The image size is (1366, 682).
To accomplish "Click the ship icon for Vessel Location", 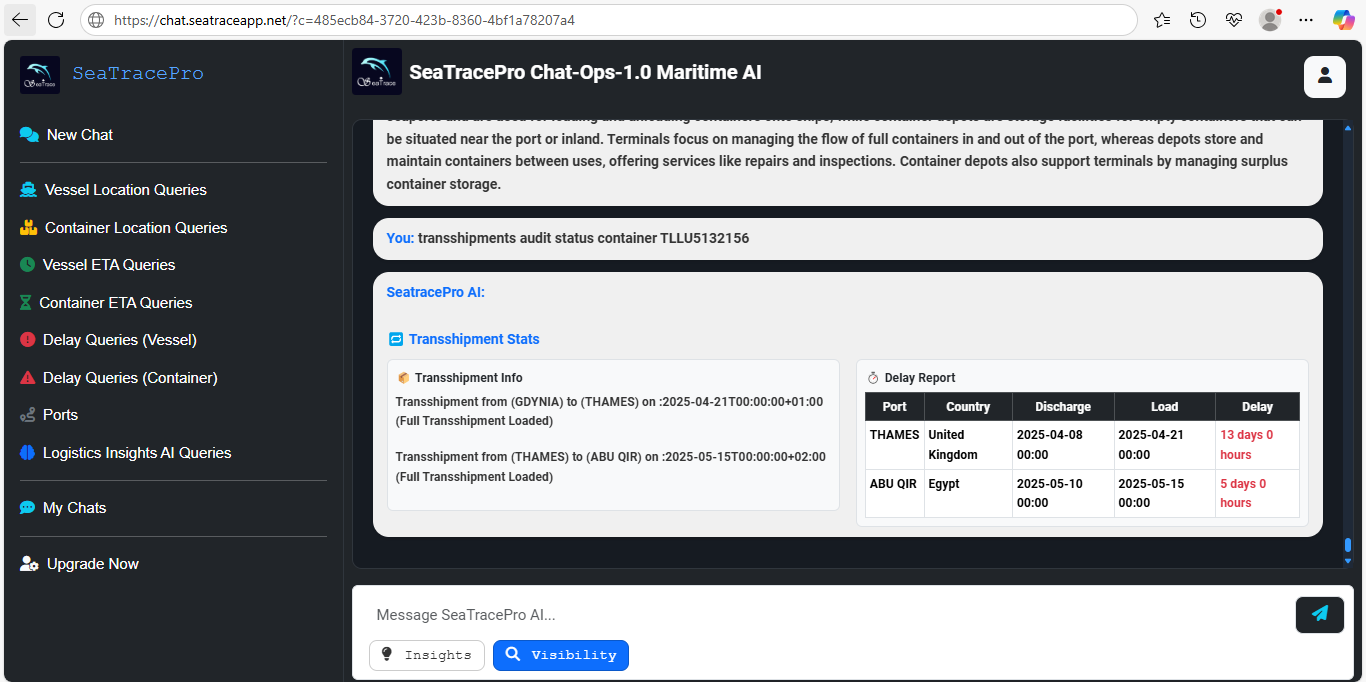I will (x=28, y=190).
